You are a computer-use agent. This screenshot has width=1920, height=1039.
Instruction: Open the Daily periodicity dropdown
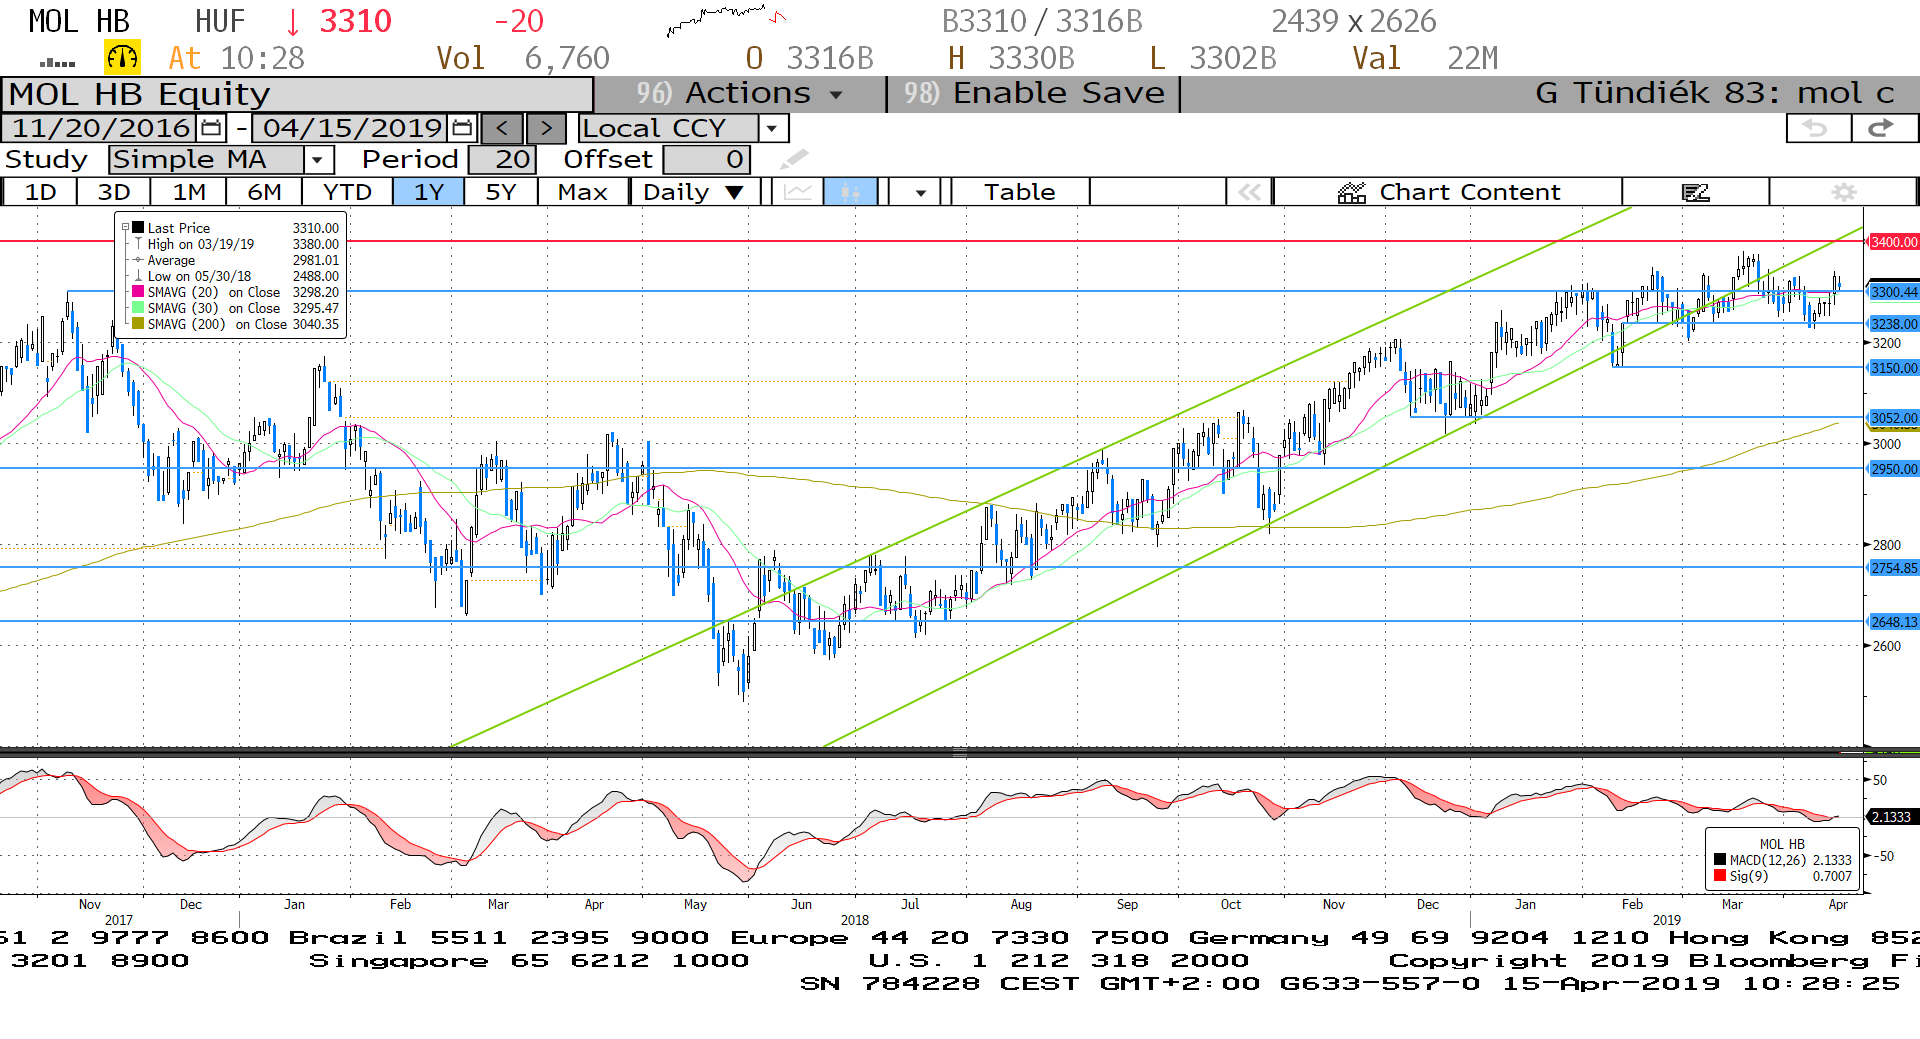point(734,192)
